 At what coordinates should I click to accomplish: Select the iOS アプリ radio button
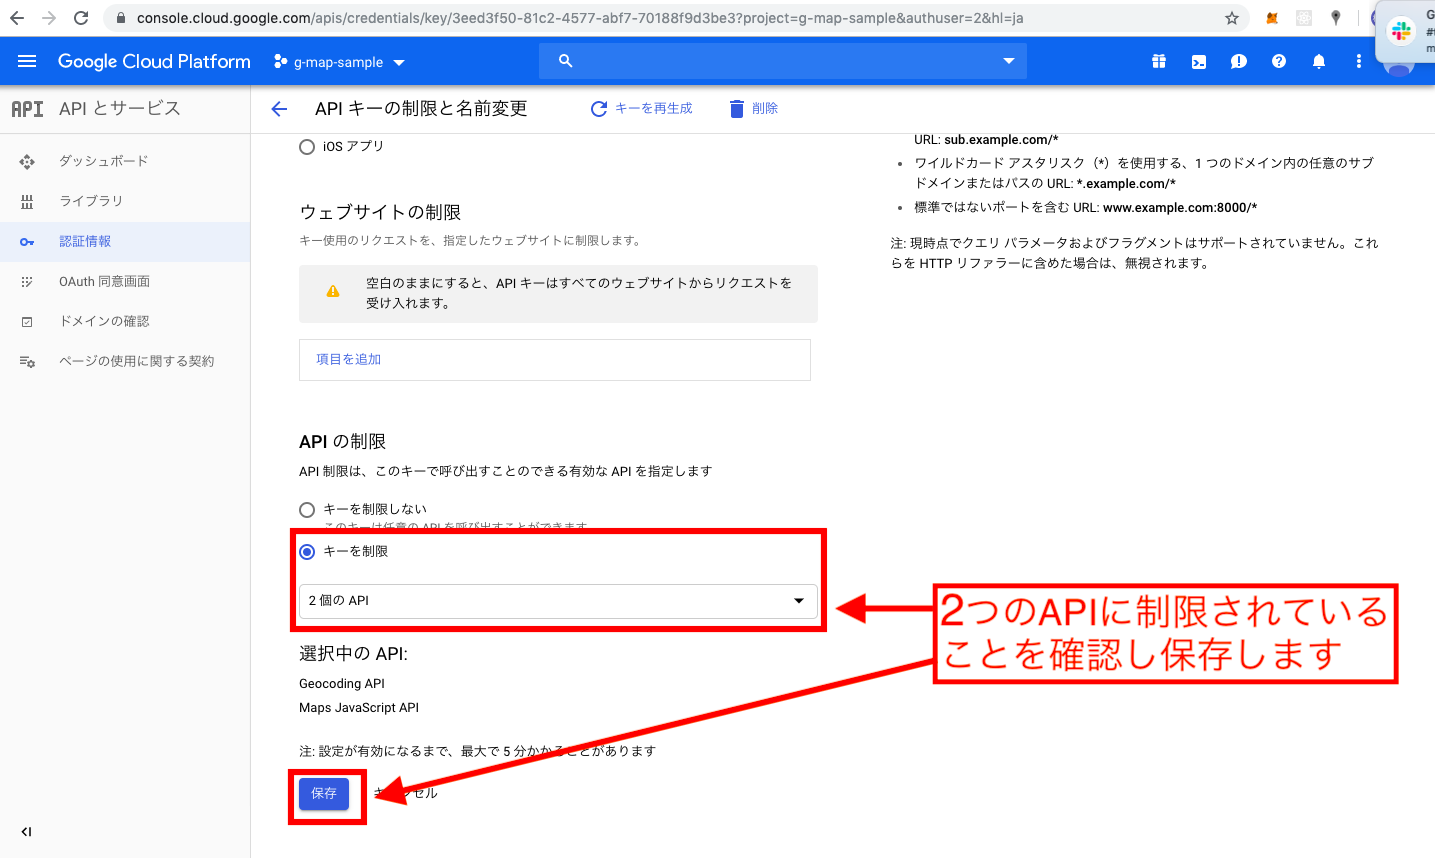point(307,146)
